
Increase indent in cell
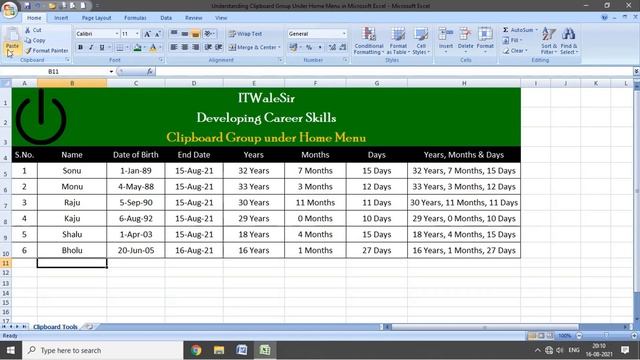click(x=219, y=47)
